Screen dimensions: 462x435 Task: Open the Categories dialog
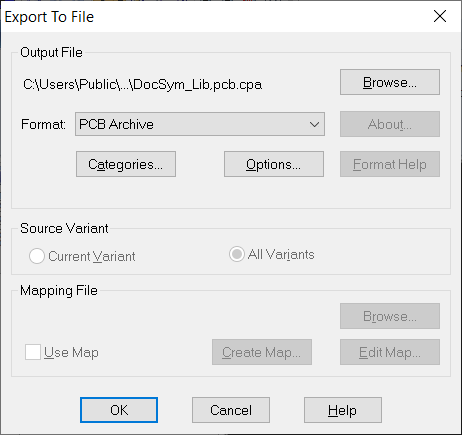126,164
